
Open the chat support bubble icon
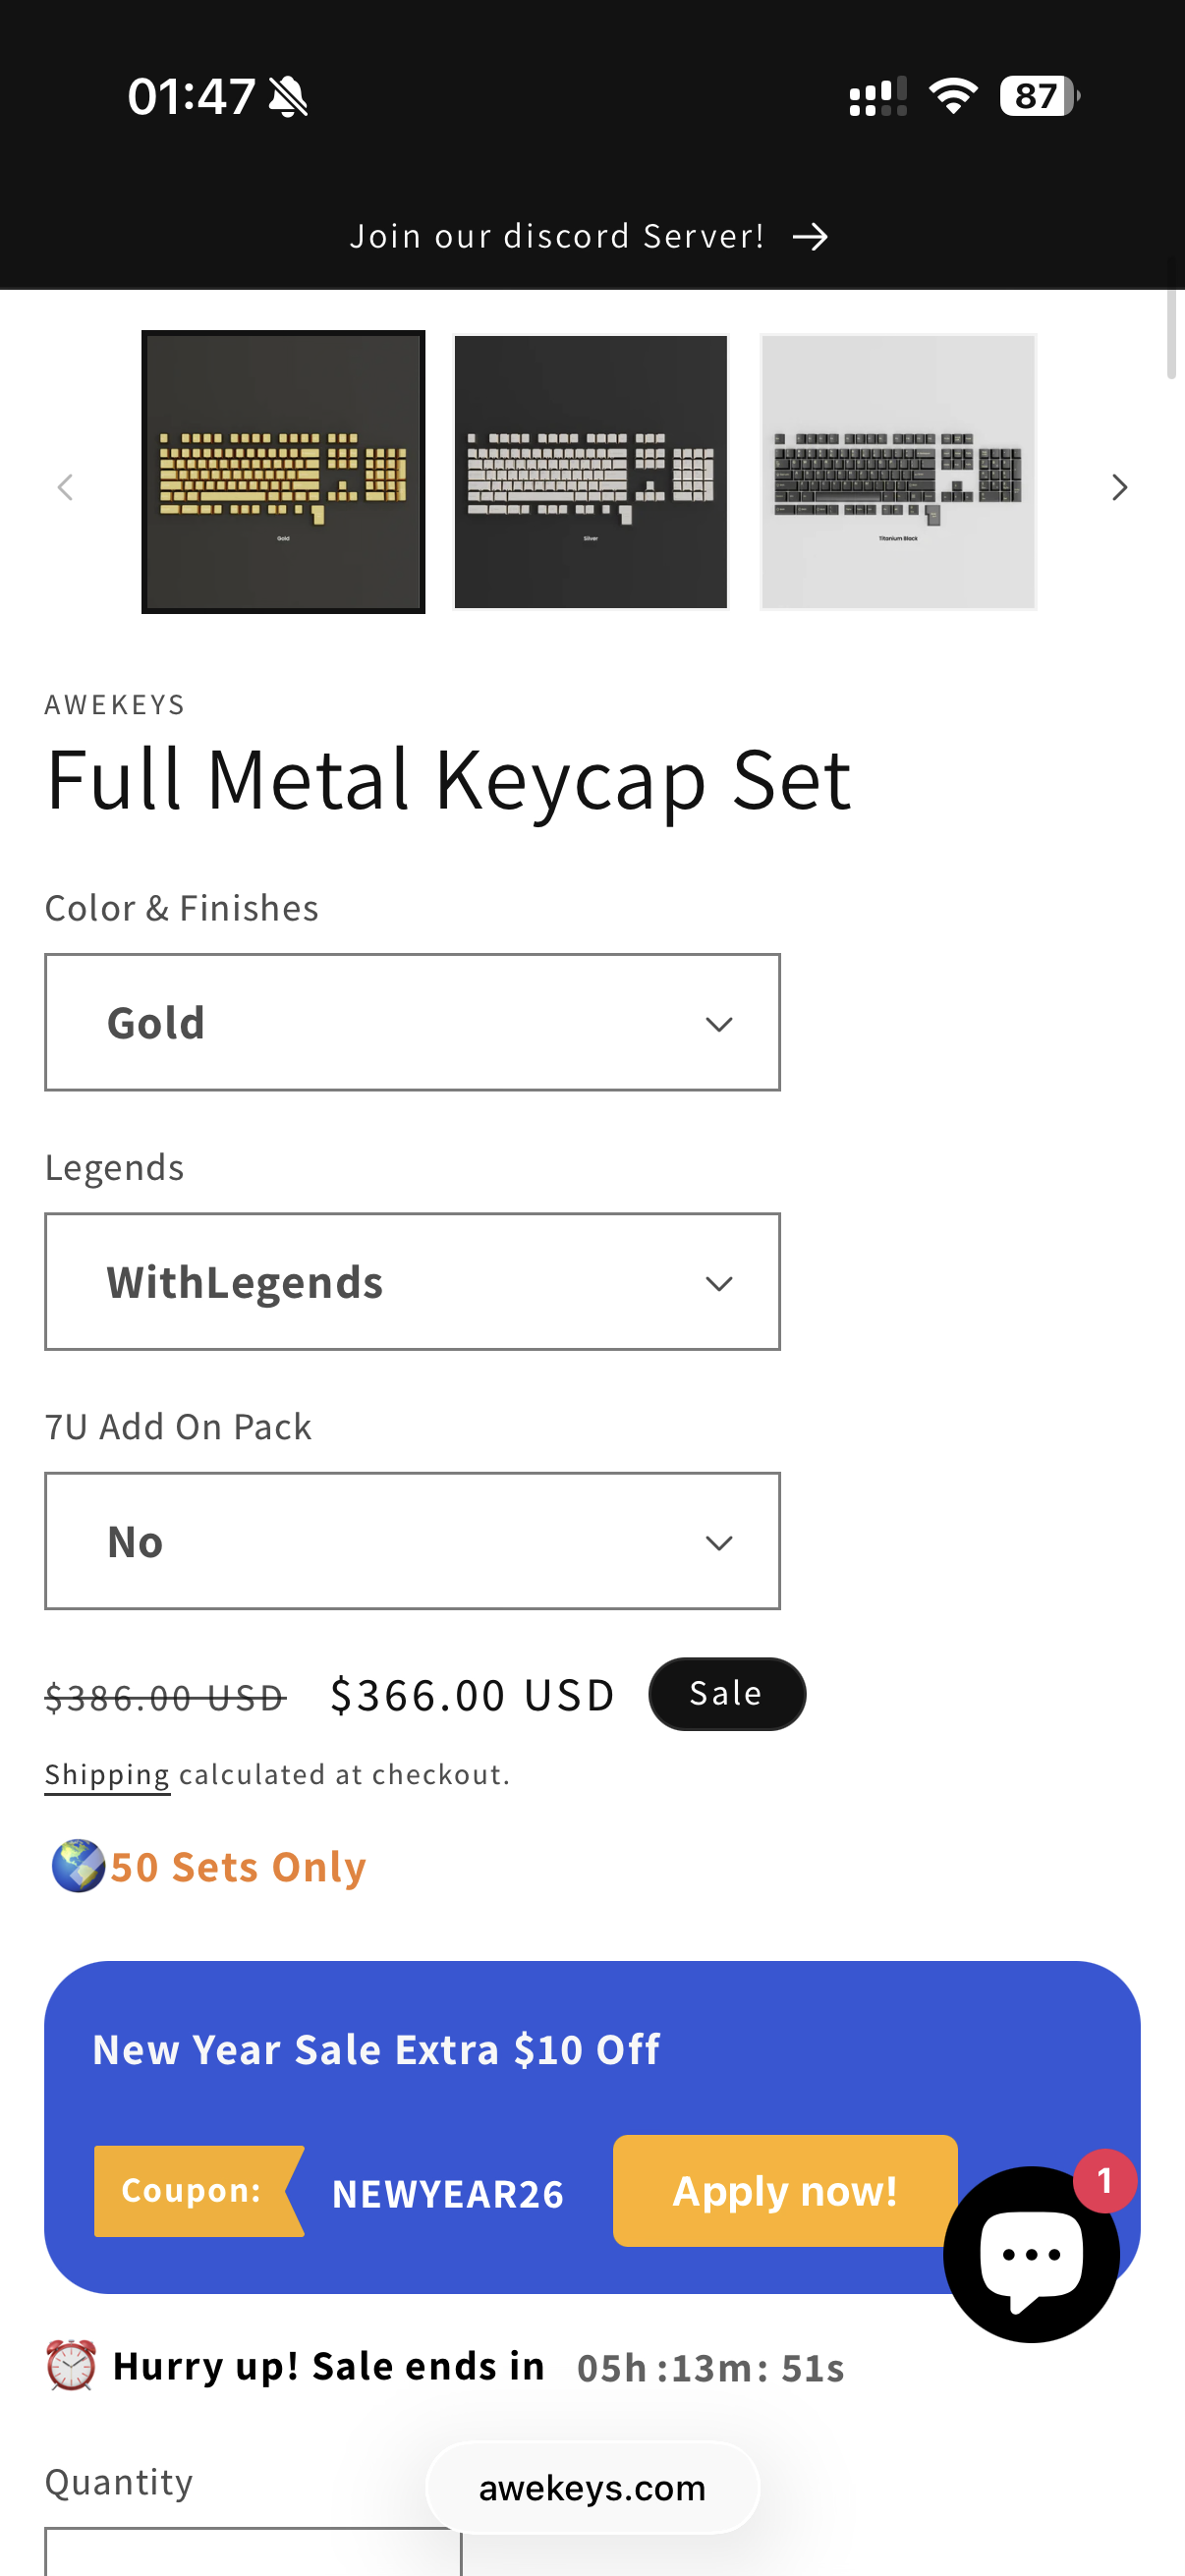[1030, 2254]
